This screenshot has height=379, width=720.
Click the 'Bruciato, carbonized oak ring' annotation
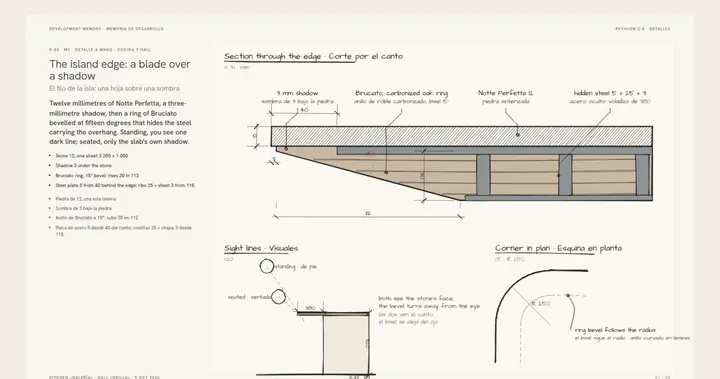pyautogui.click(x=401, y=93)
